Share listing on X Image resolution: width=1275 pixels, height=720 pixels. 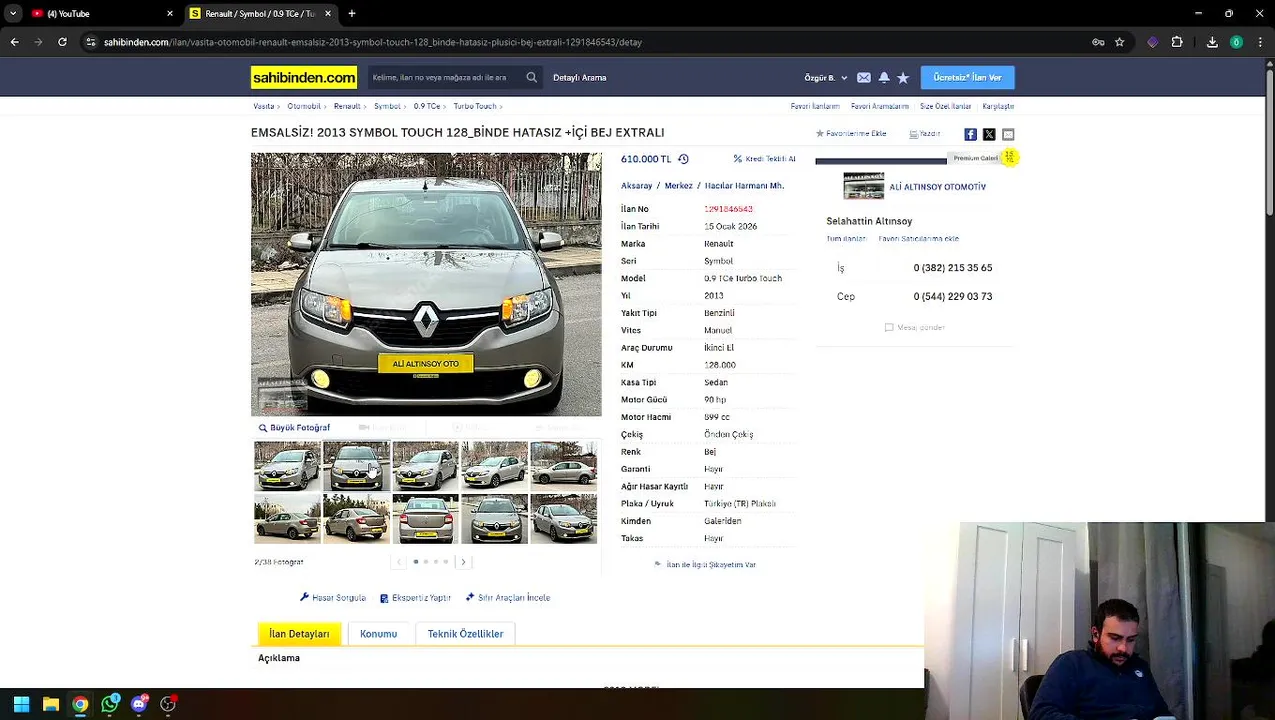pos(989,134)
